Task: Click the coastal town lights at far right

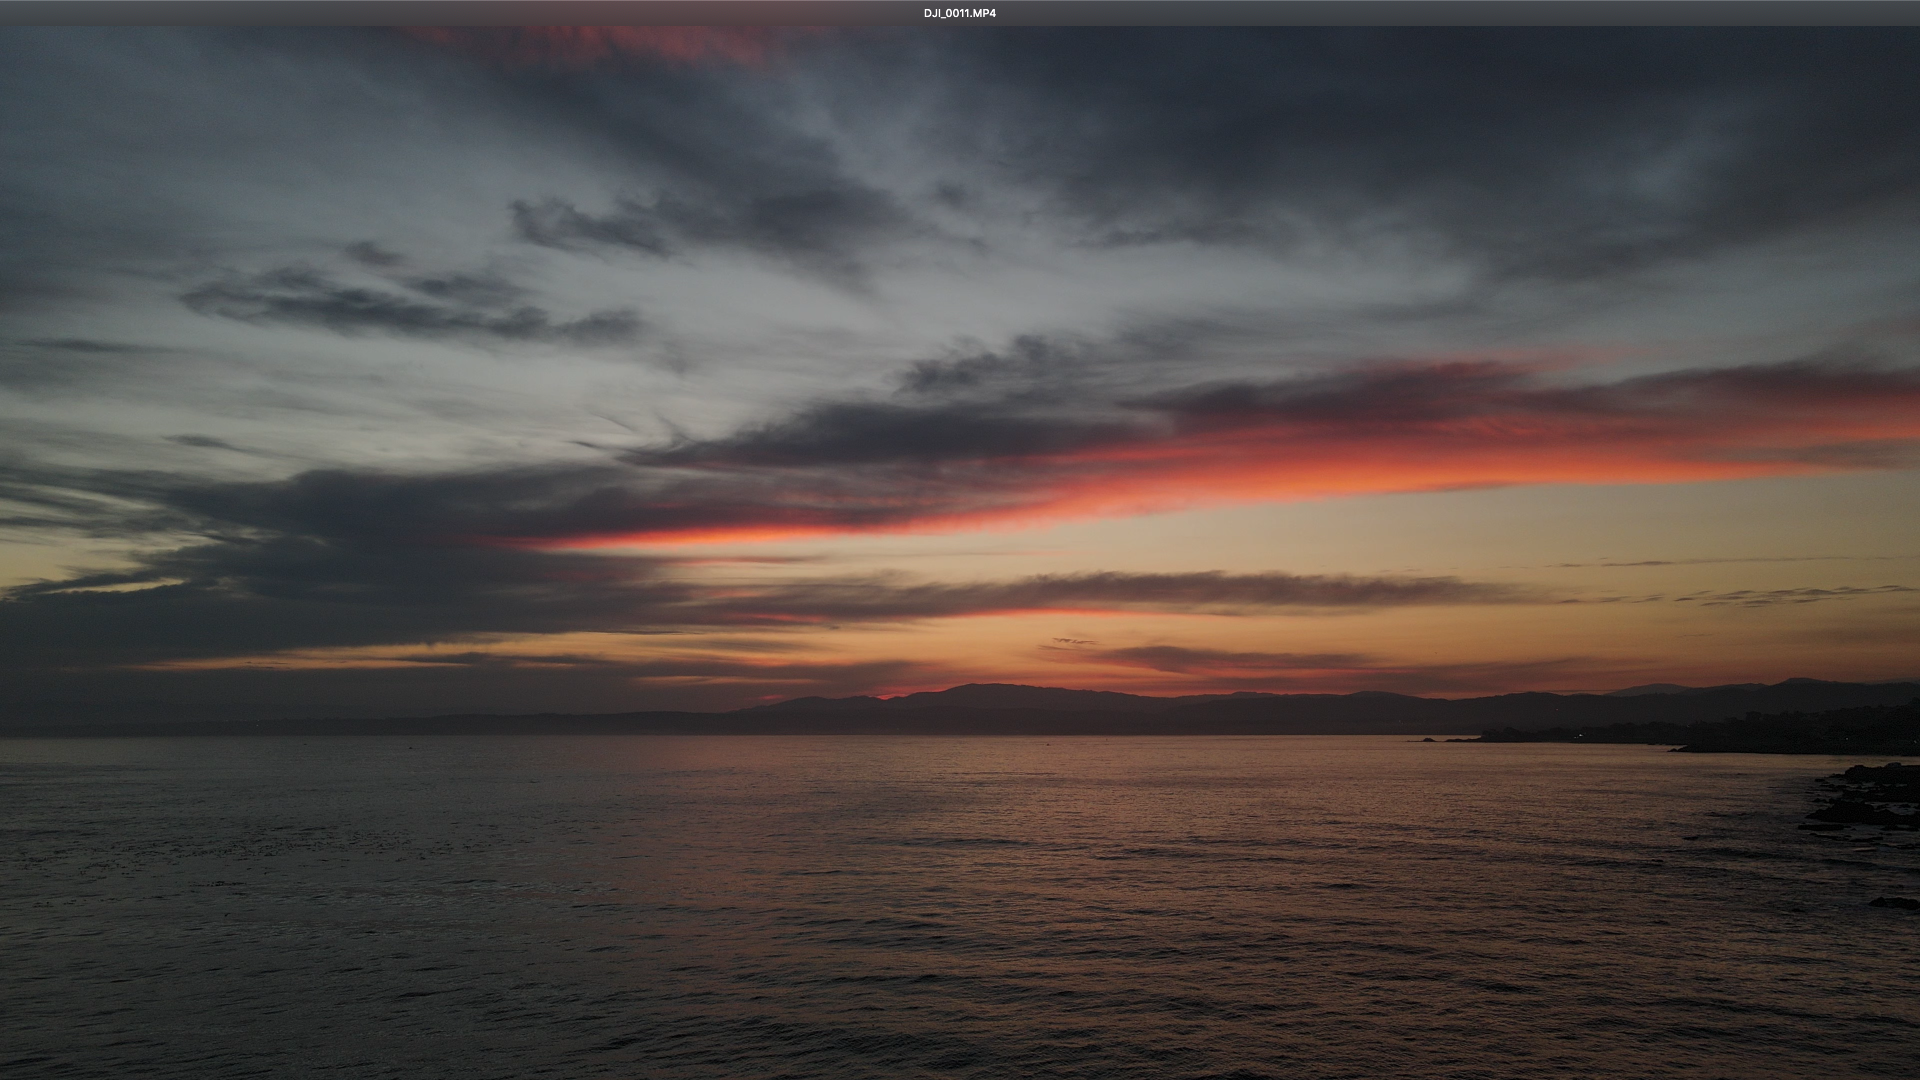Action: (1800, 730)
